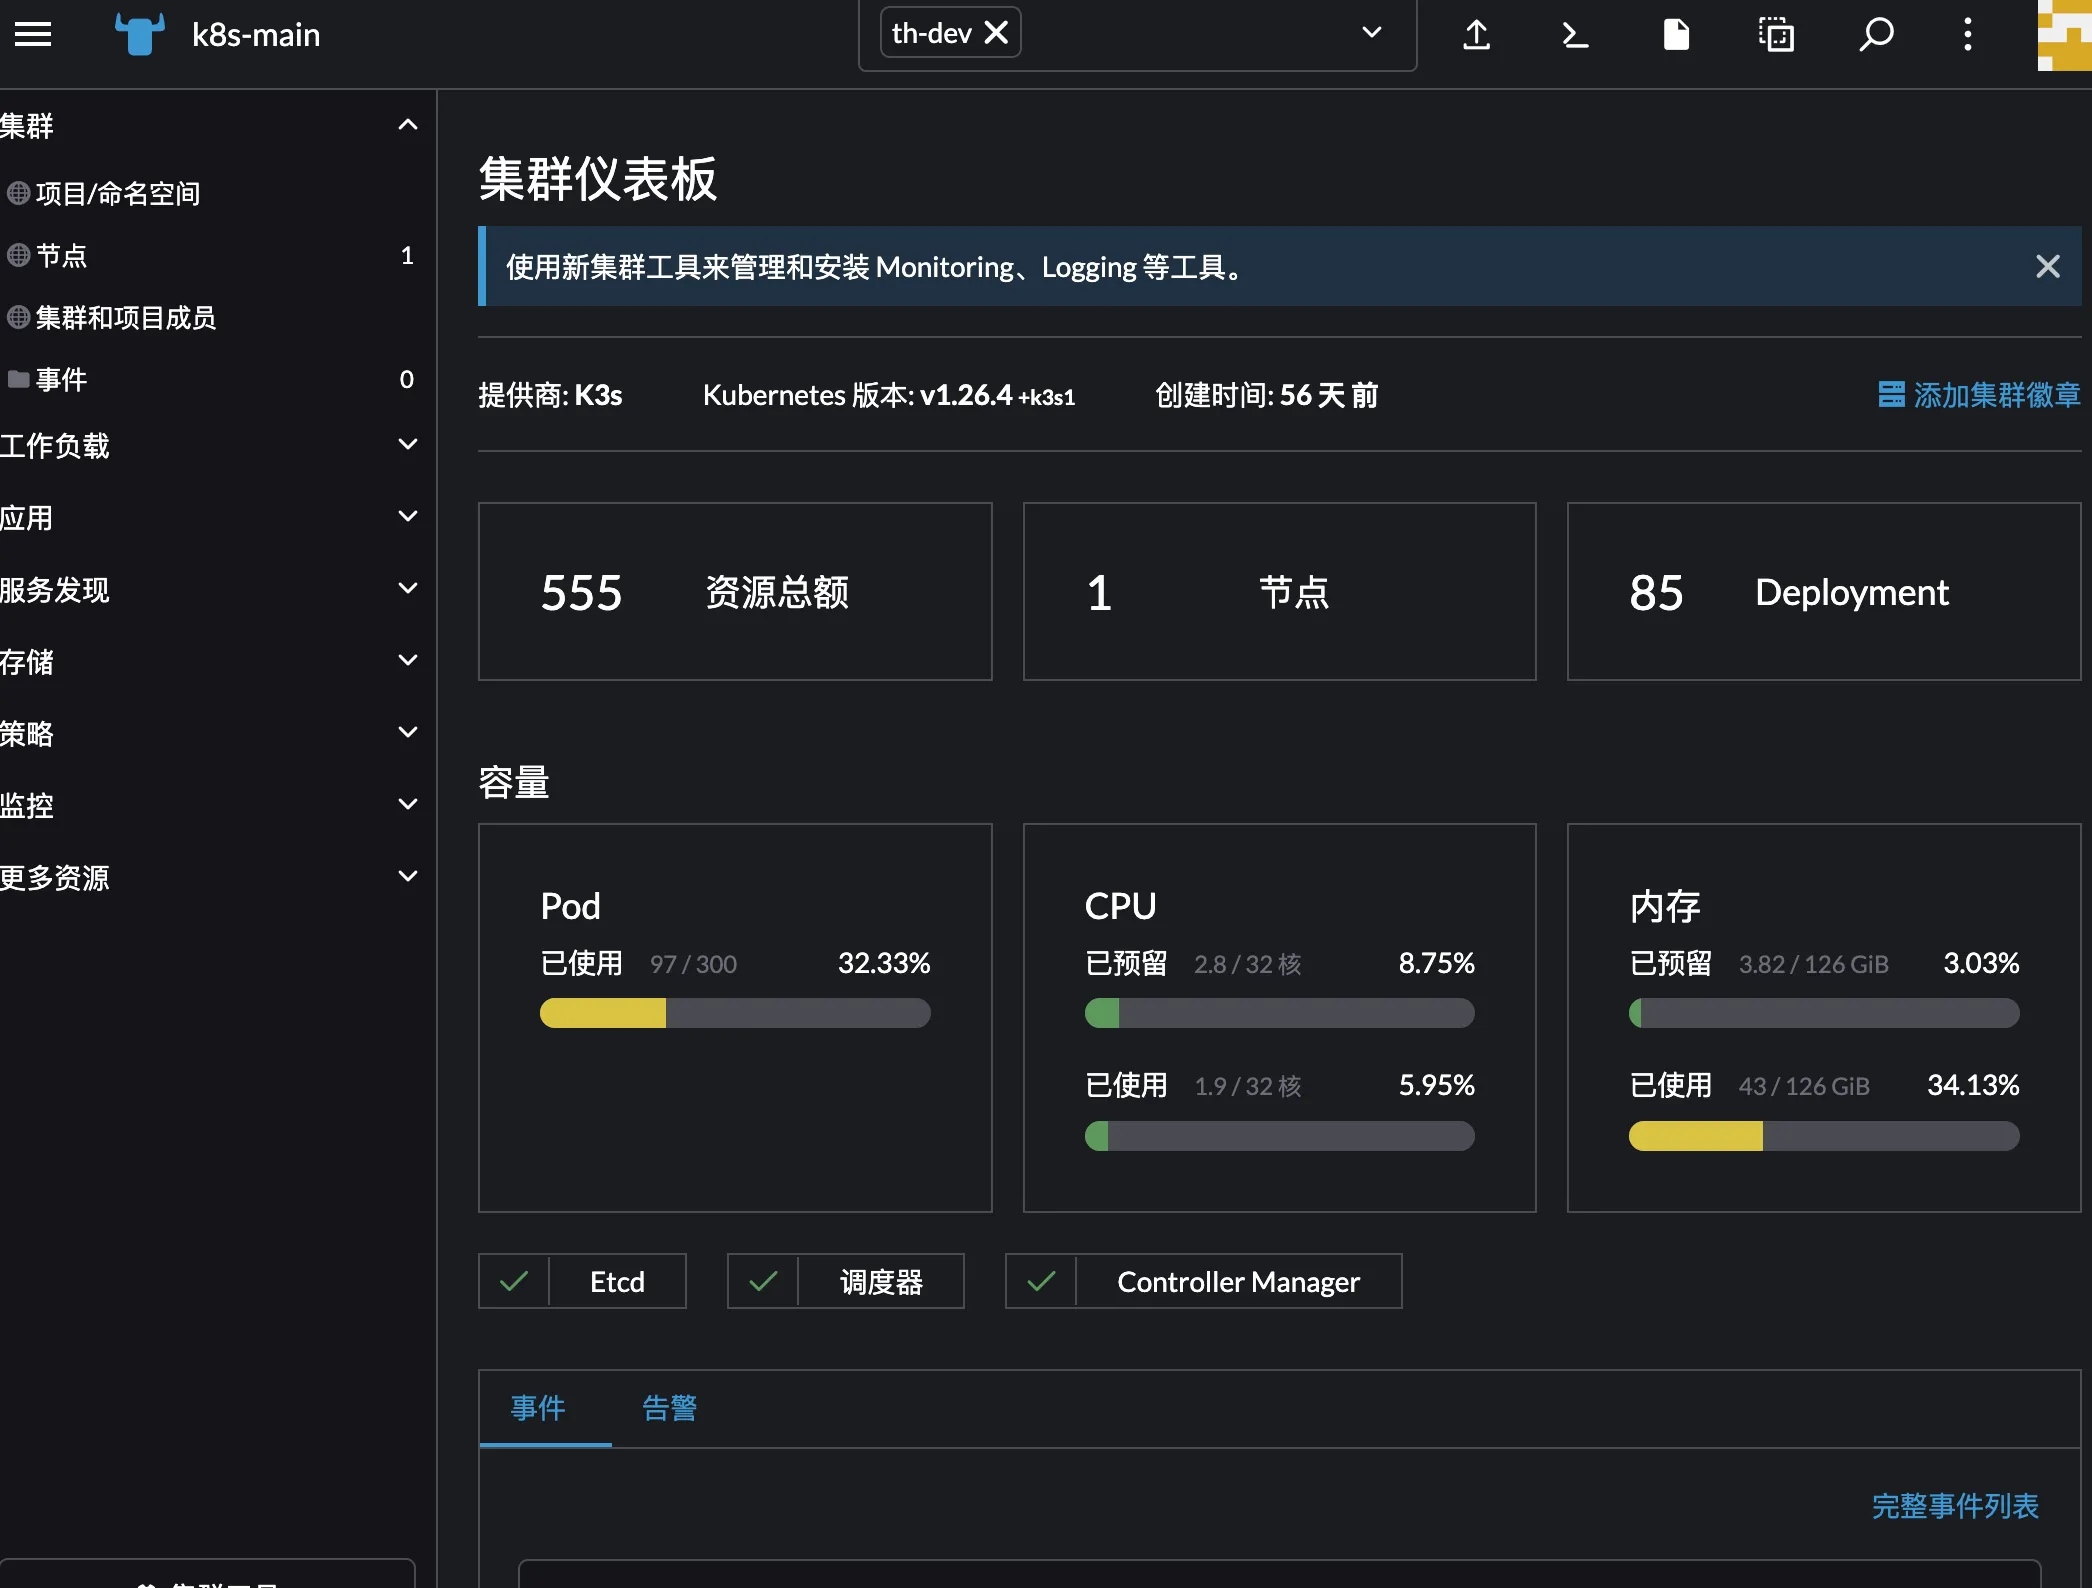Image resolution: width=2092 pixels, height=1588 pixels.
Task: Click the CPU 已预留 progress bar
Action: click(x=1279, y=1013)
